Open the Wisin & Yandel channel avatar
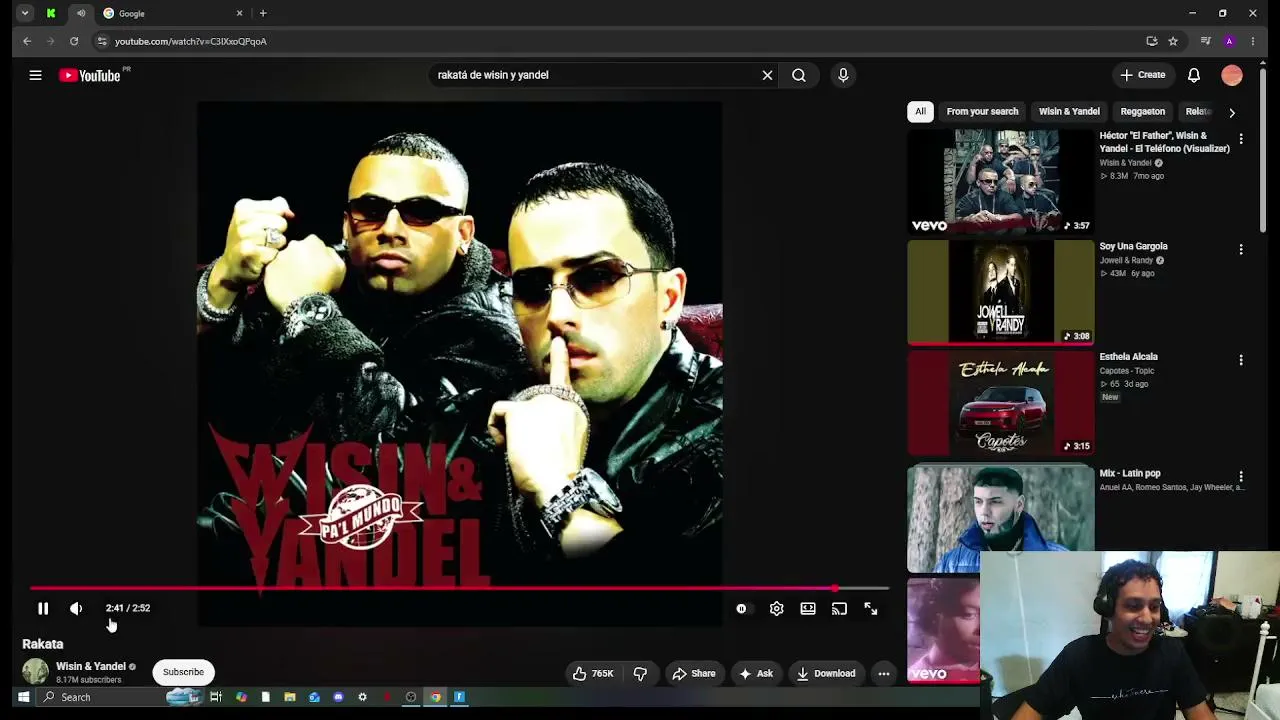1280x720 pixels. tap(35, 672)
